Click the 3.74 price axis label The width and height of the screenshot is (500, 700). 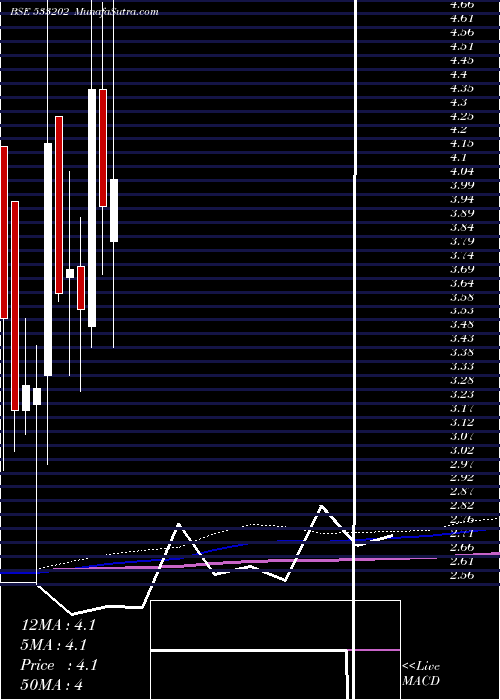pyautogui.click(x=462, y=255)
